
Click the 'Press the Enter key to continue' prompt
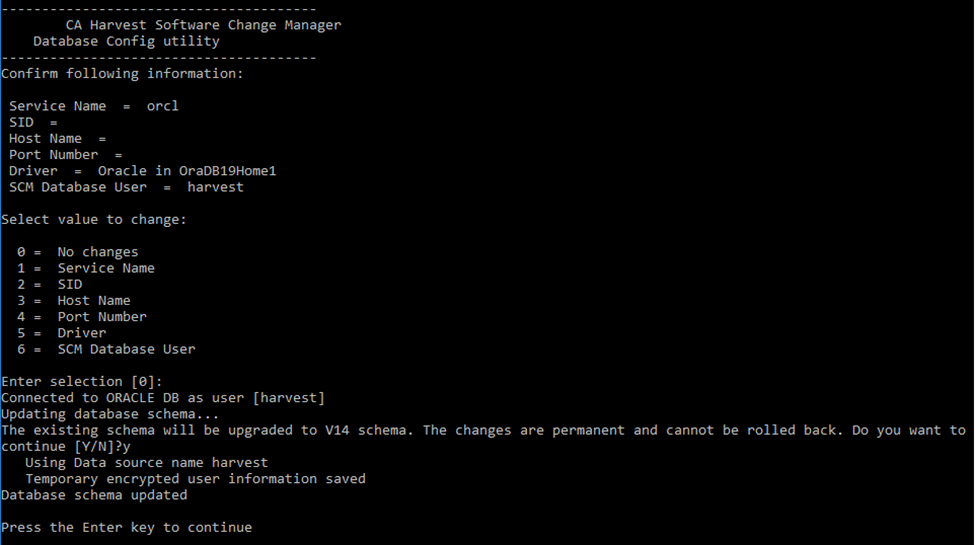coord(126,527)
